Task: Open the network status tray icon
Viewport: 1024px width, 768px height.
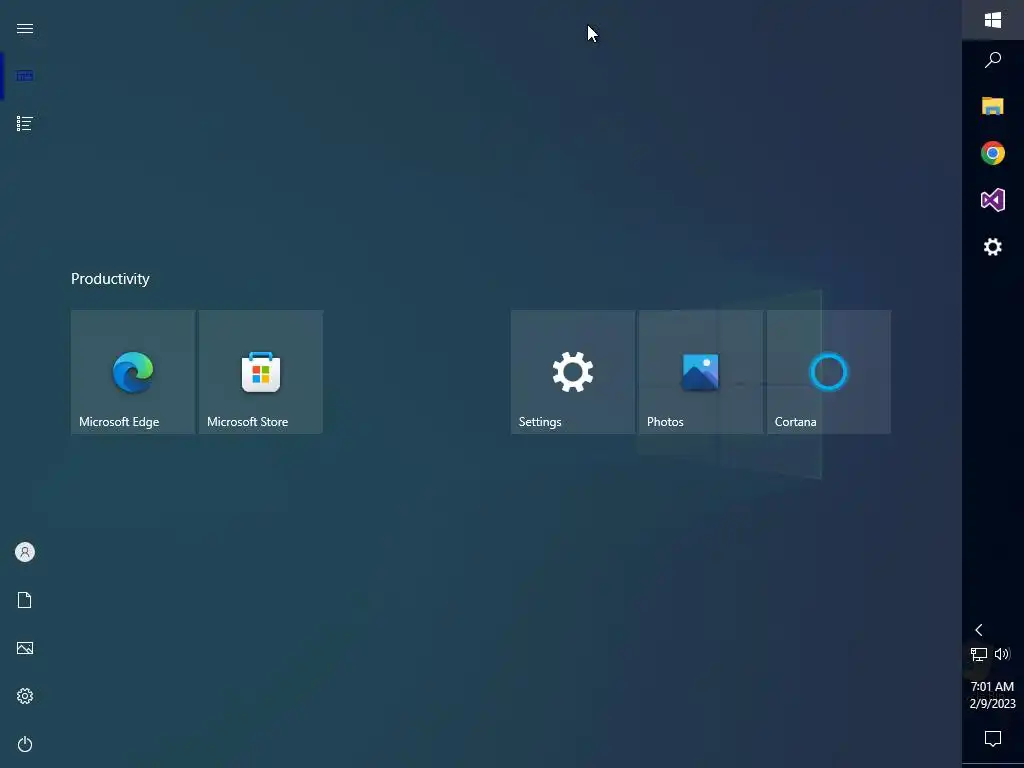Action: click(x=978, y=654)
